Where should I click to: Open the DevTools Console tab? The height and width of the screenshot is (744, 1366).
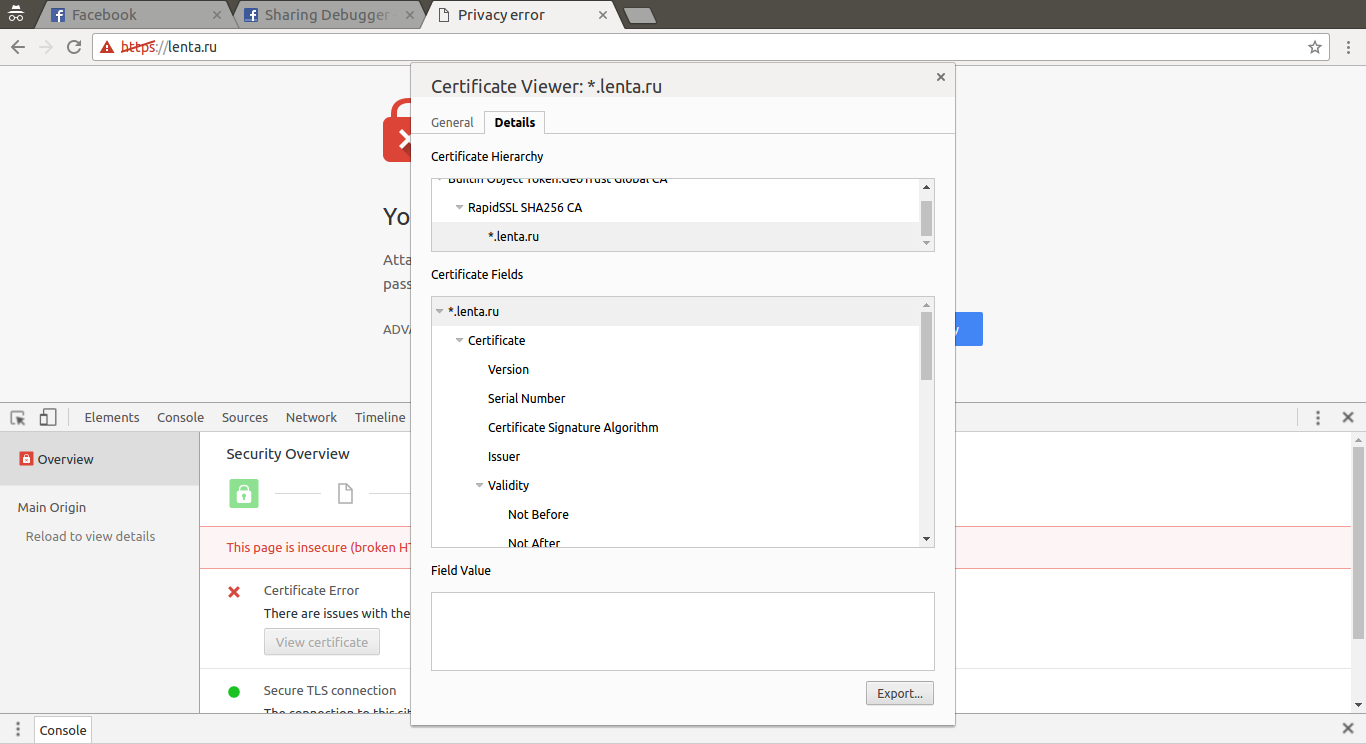180,418
